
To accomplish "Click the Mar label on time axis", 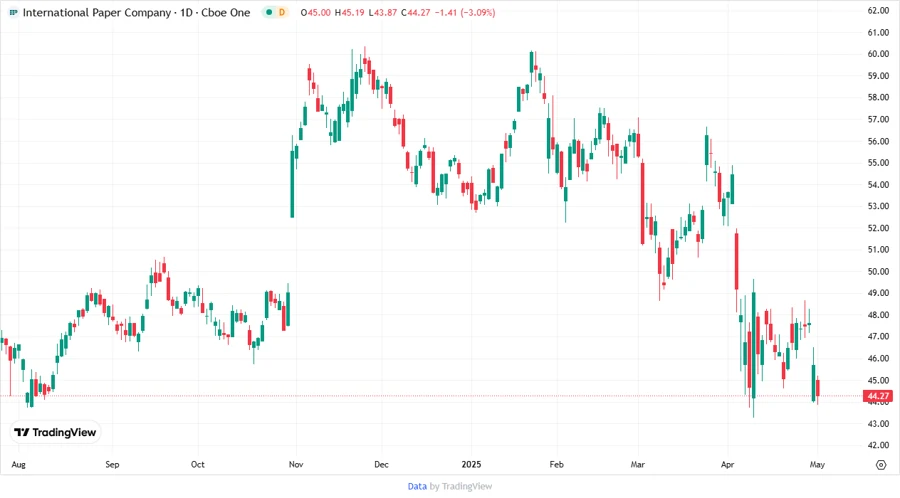I will (638, 465).
